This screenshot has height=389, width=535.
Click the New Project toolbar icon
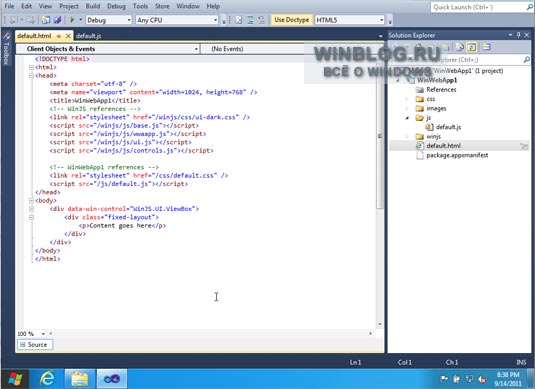pyautogui.click(x=45, y=20)
